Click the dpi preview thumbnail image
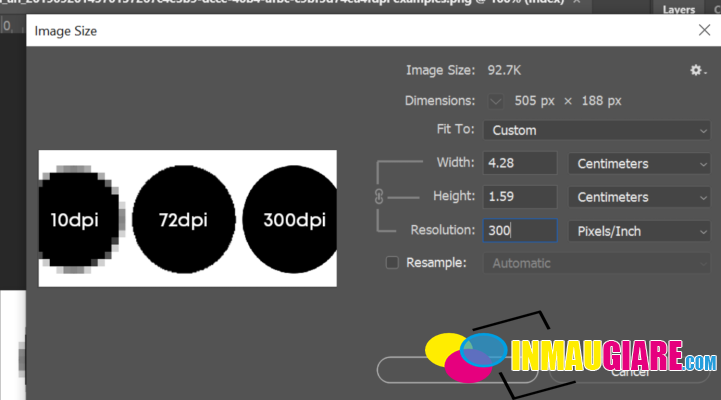 188,218
